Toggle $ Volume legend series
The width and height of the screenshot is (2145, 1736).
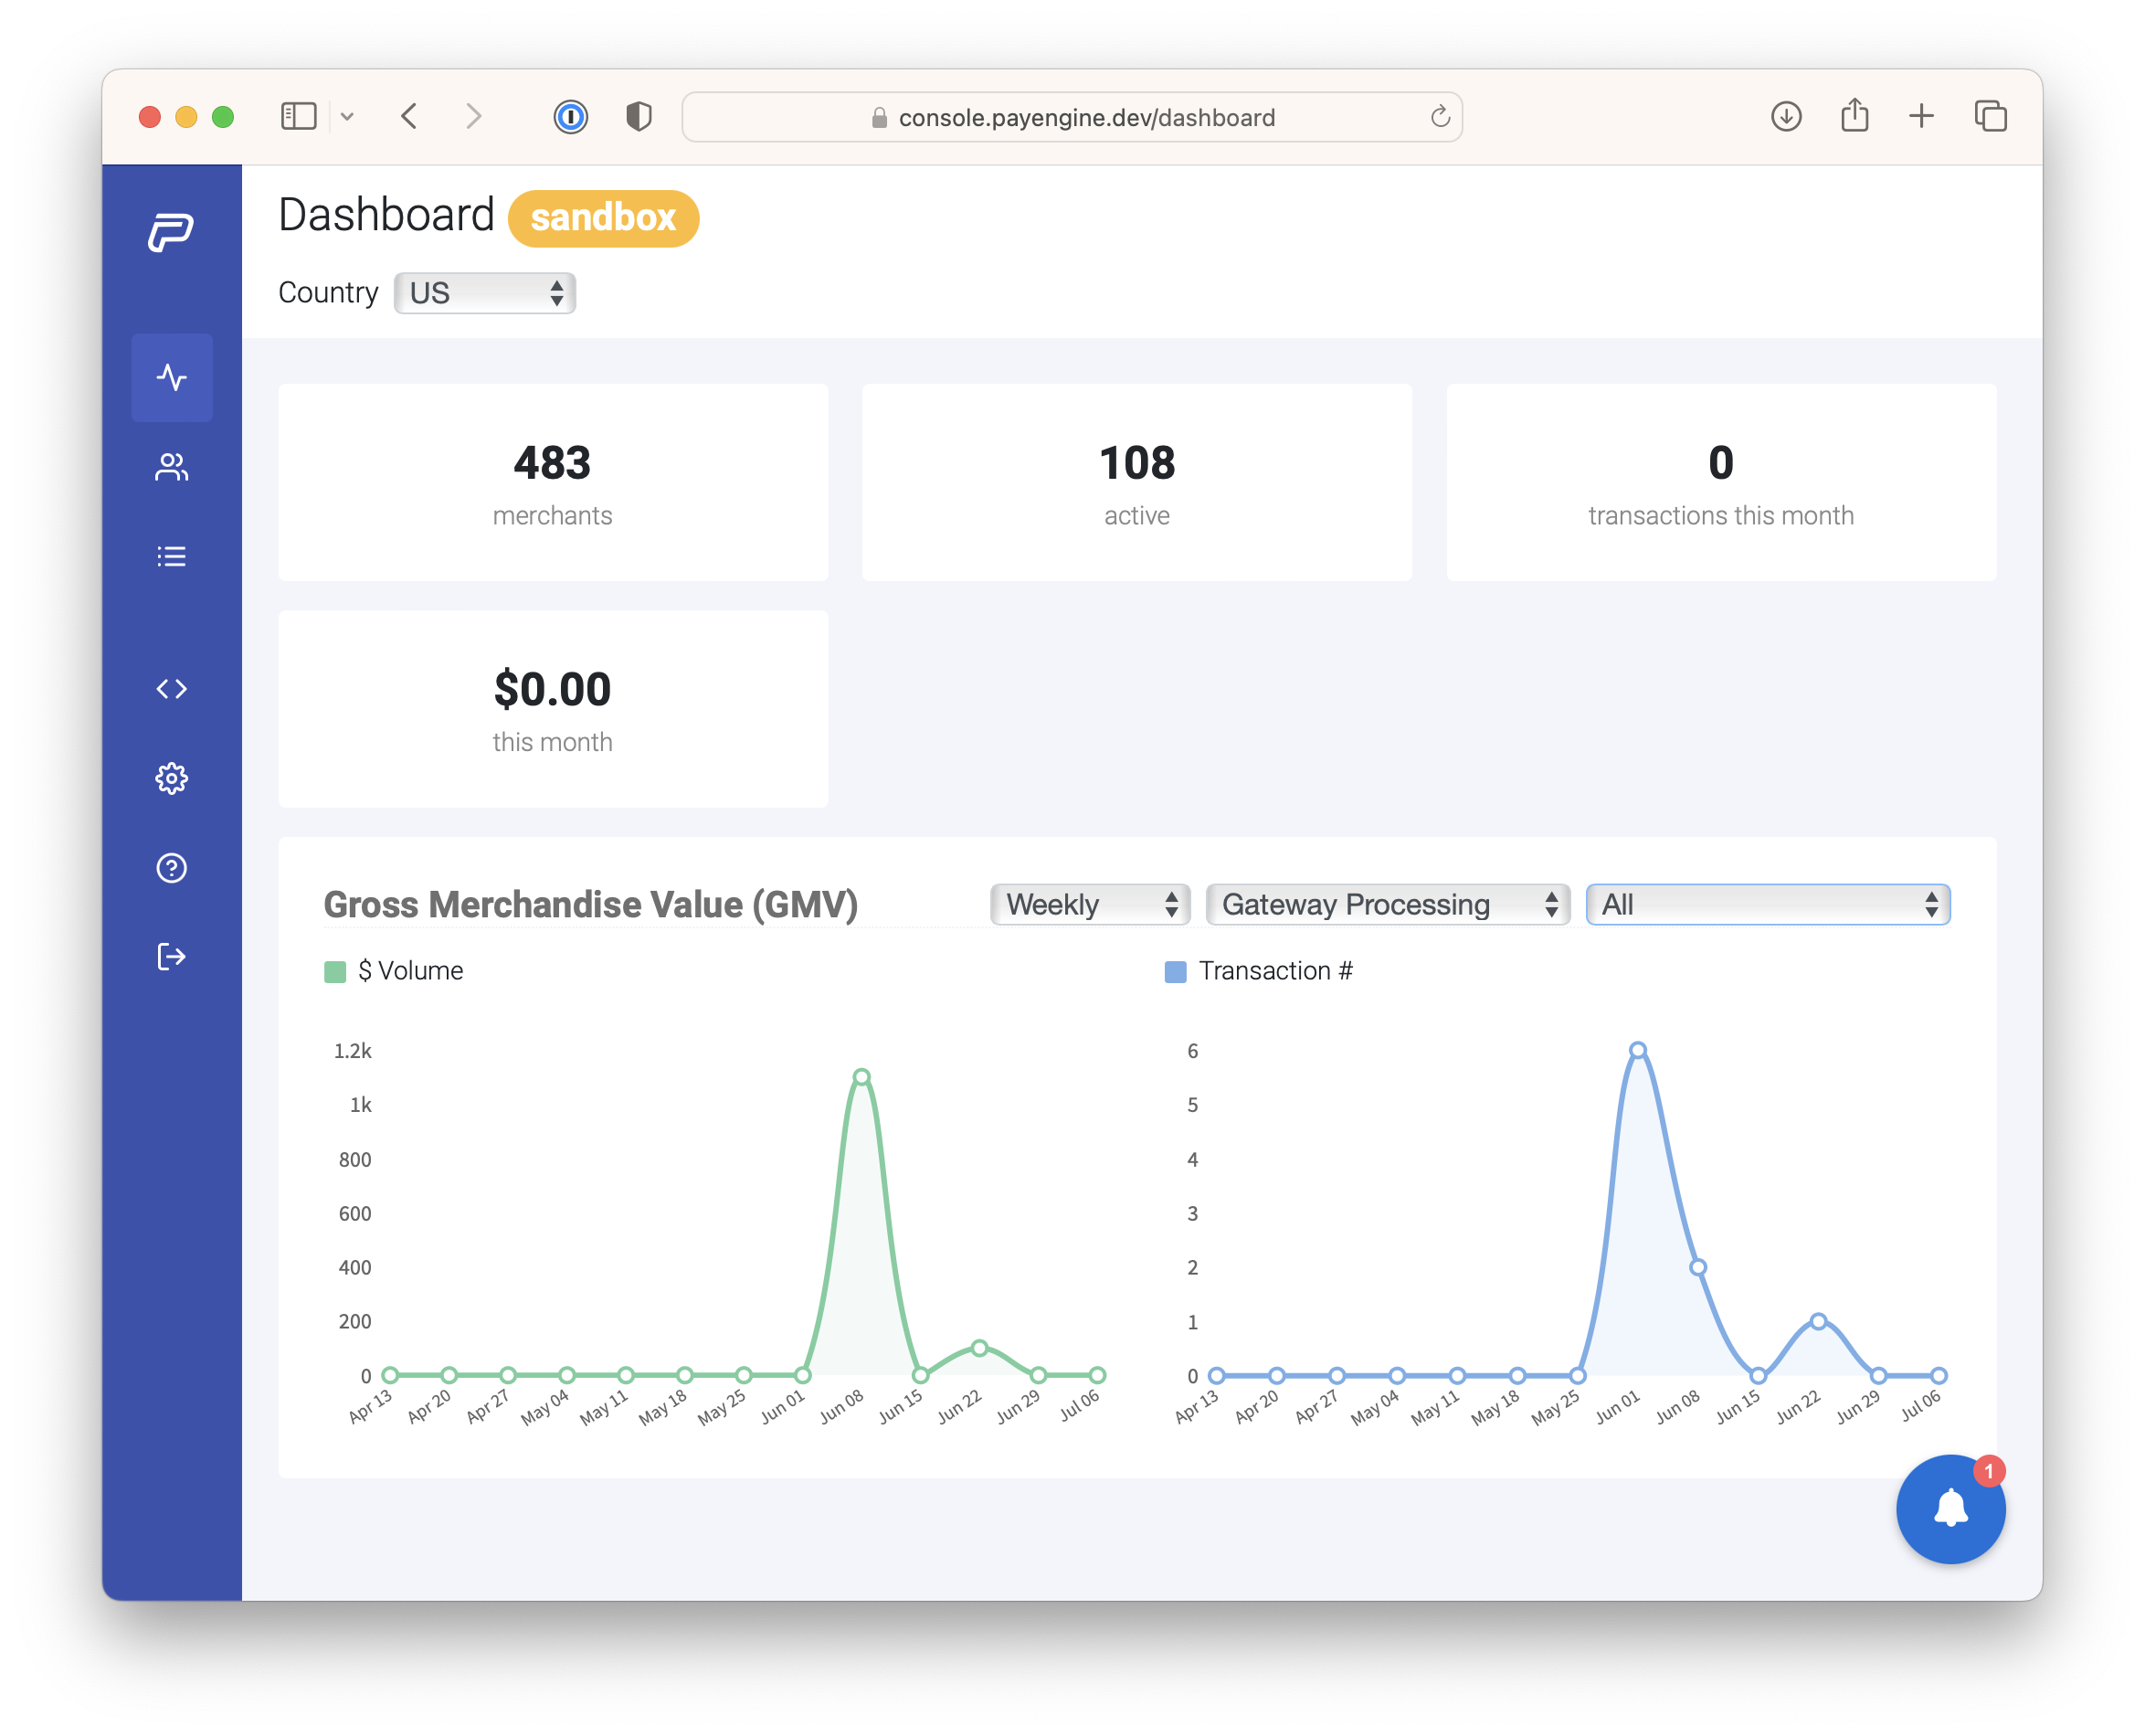(395, 971)
